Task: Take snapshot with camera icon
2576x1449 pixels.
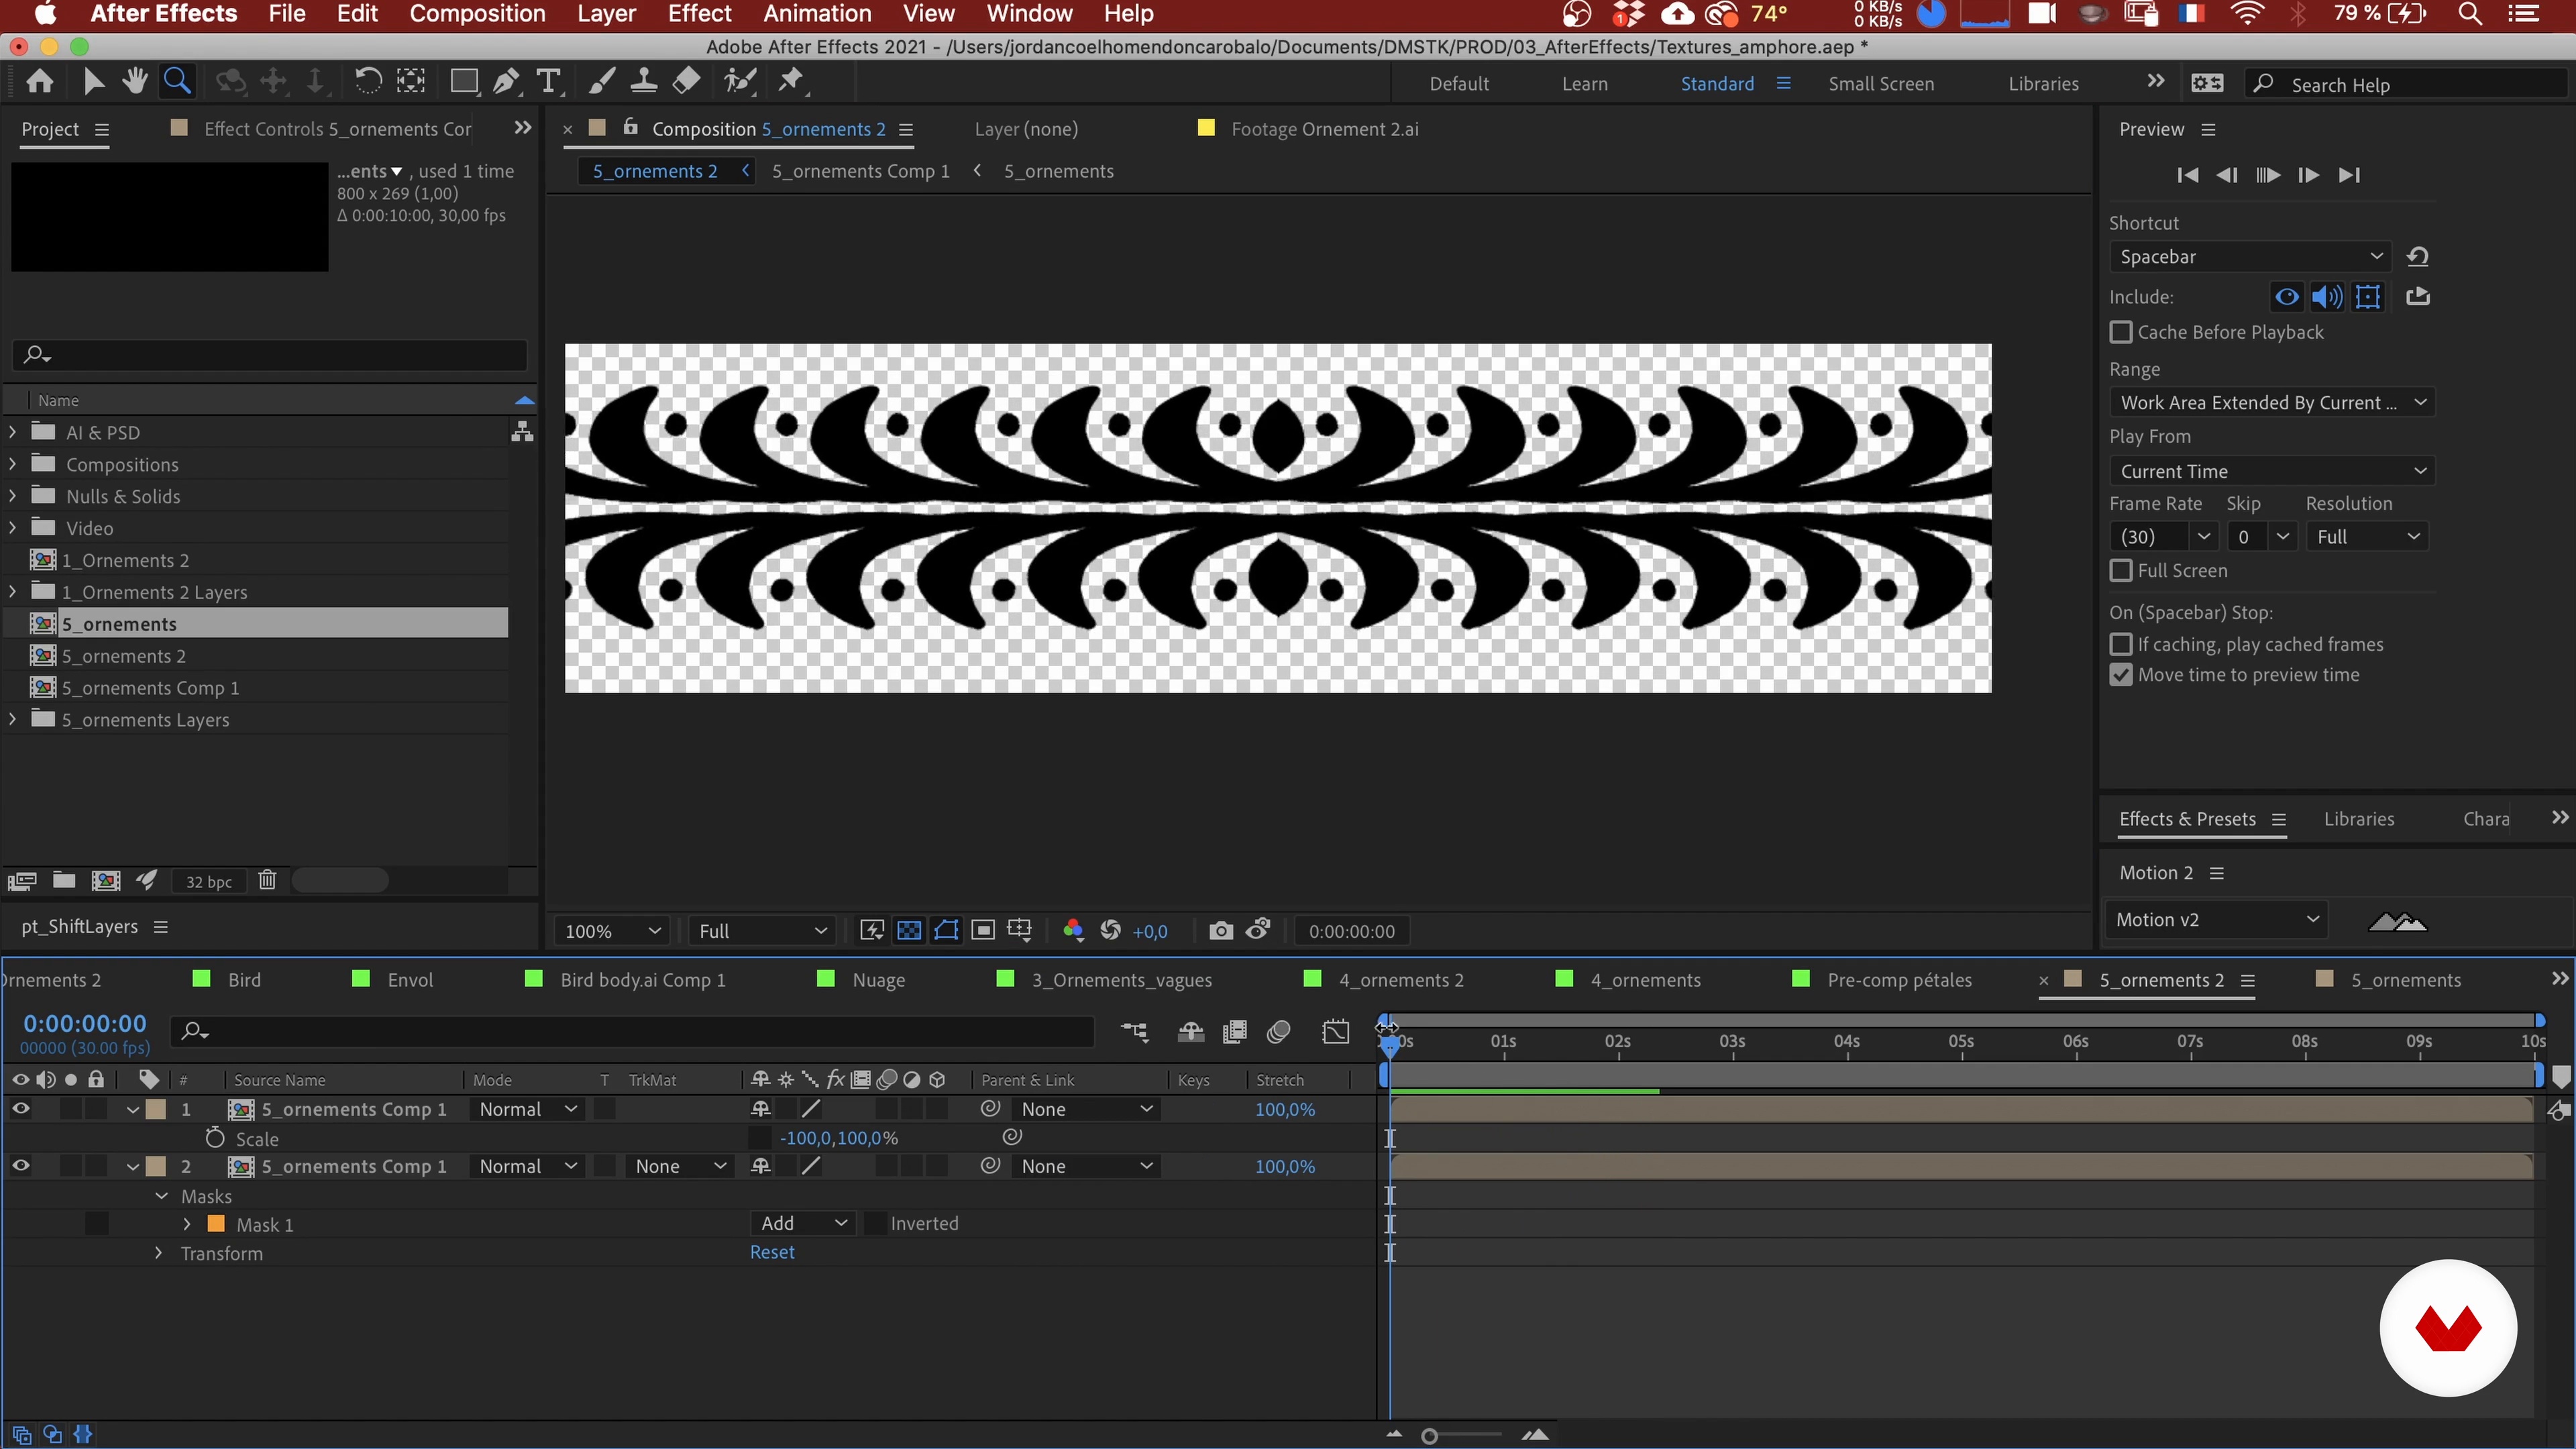Action: coord(1220,931)
